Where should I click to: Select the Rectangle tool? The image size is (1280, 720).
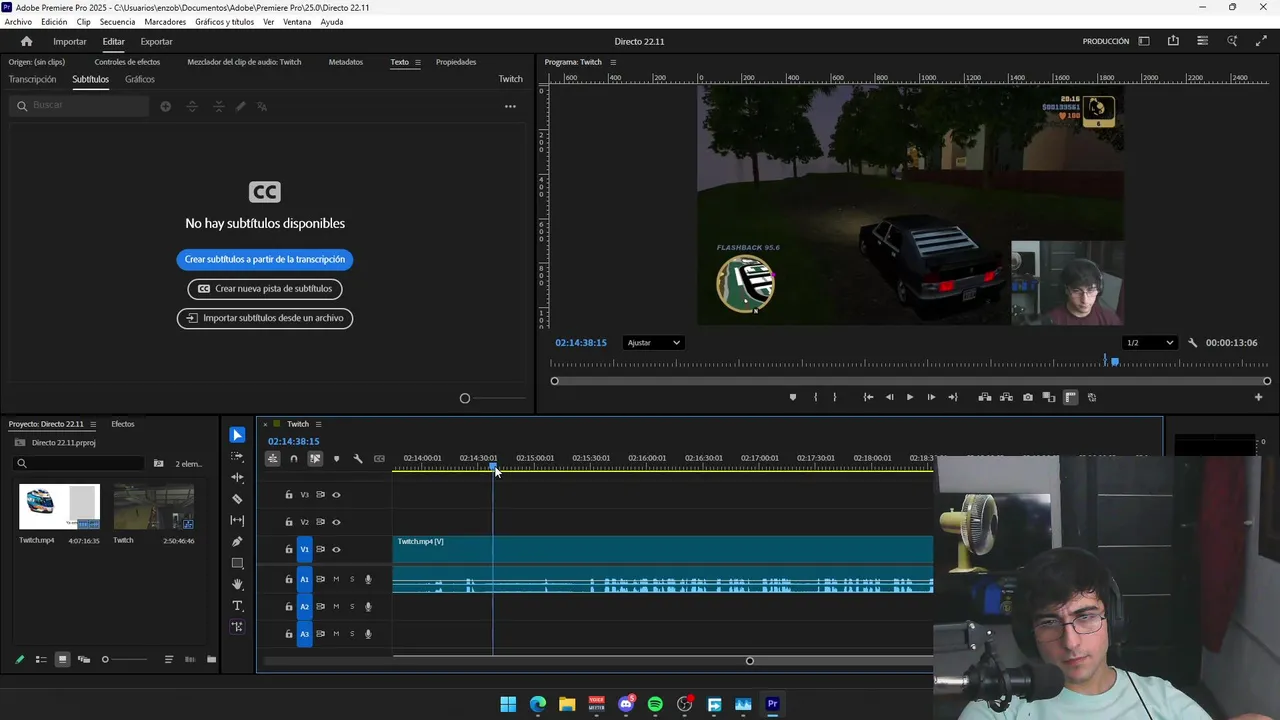[x=237, y=563]
